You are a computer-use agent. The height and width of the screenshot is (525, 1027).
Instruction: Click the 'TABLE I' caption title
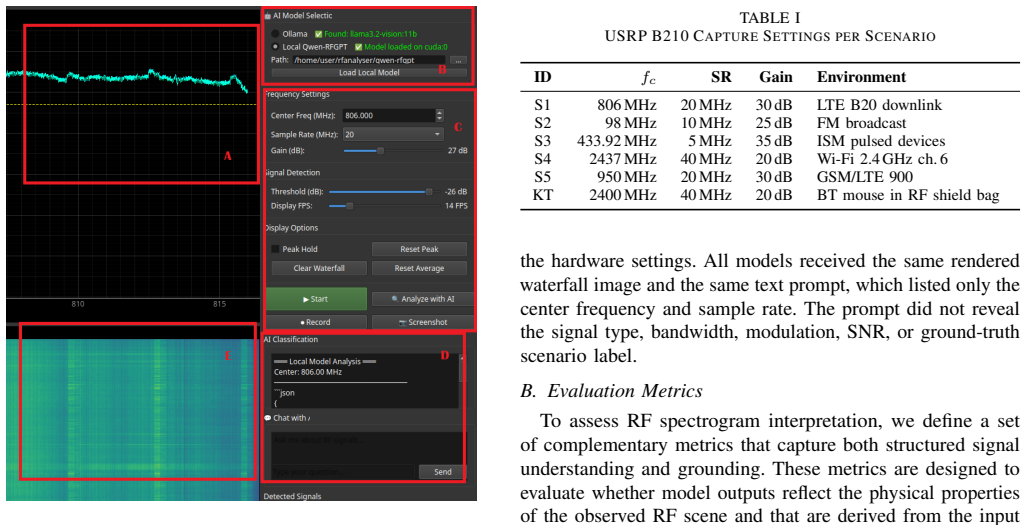click(770, 18)
